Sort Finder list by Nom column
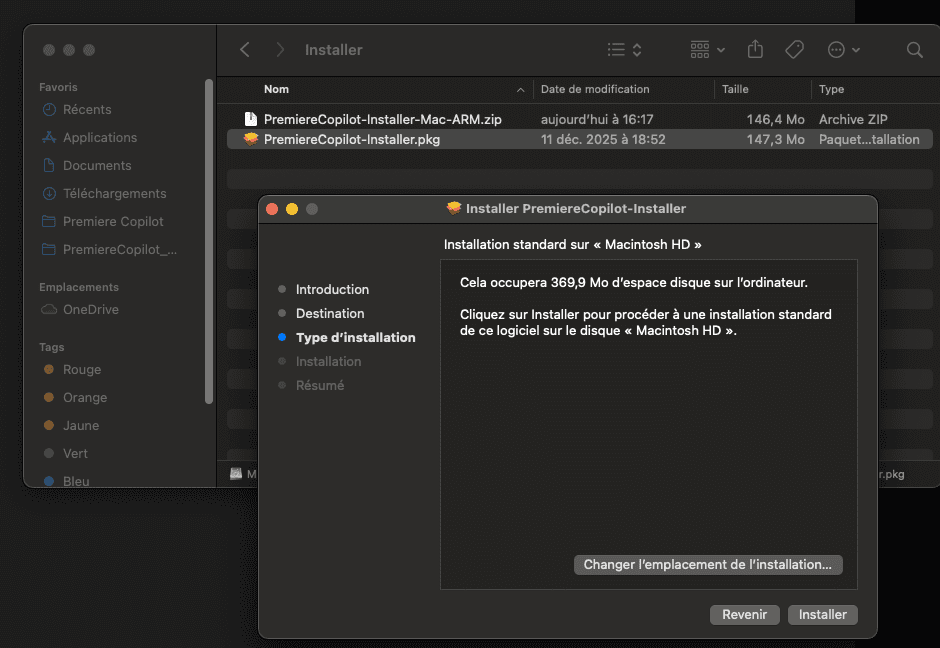Screen dimensions: 940x648 coord(276,89)
